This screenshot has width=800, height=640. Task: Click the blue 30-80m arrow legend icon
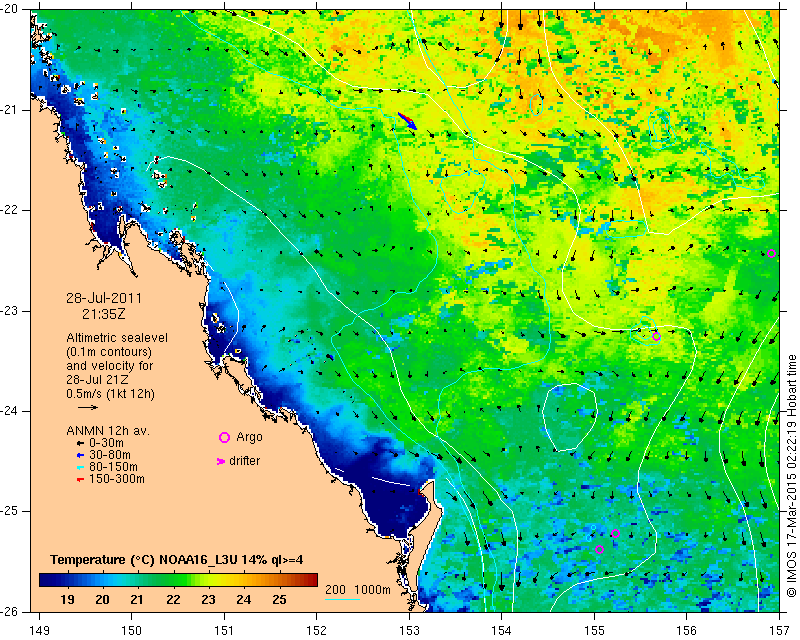coord(80,455)
